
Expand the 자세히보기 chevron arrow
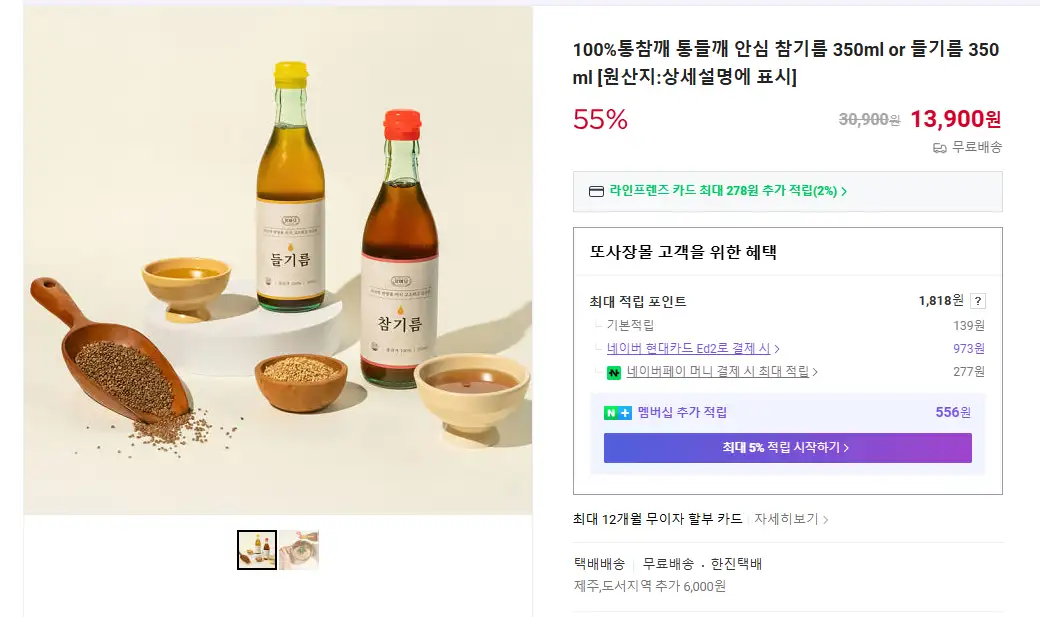[826, 520]
